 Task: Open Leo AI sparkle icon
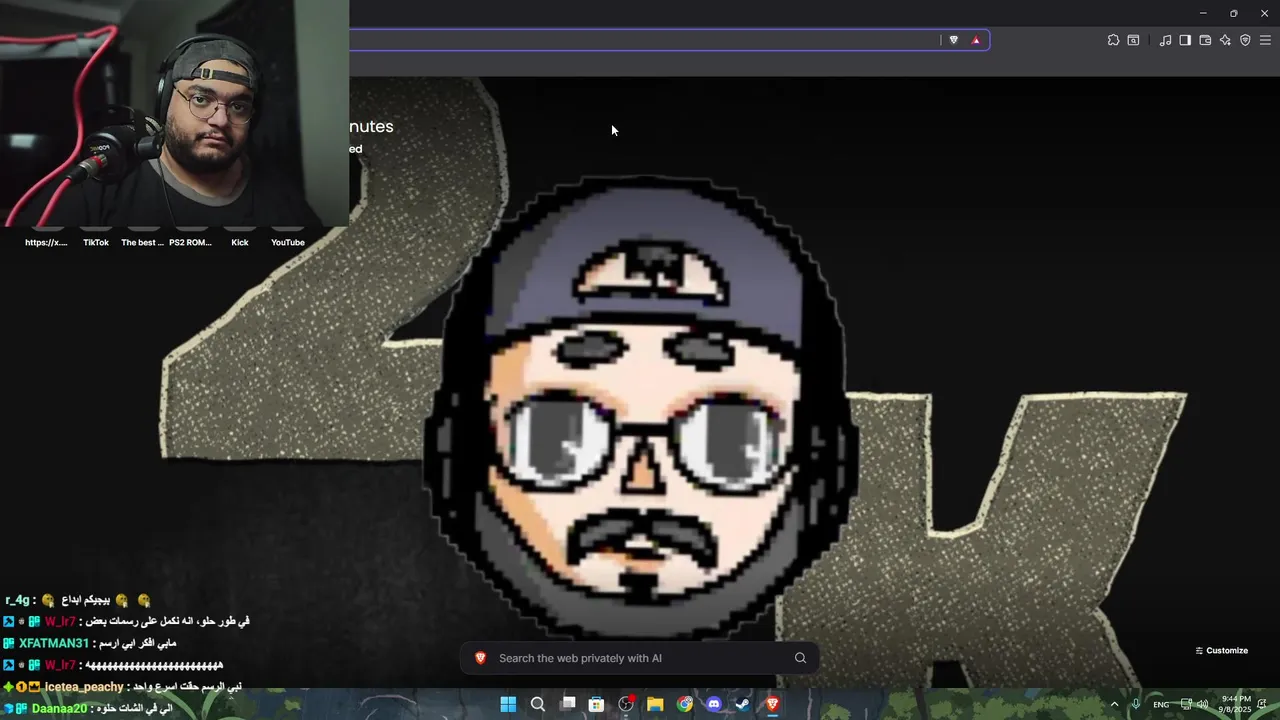pos(1225,40)
